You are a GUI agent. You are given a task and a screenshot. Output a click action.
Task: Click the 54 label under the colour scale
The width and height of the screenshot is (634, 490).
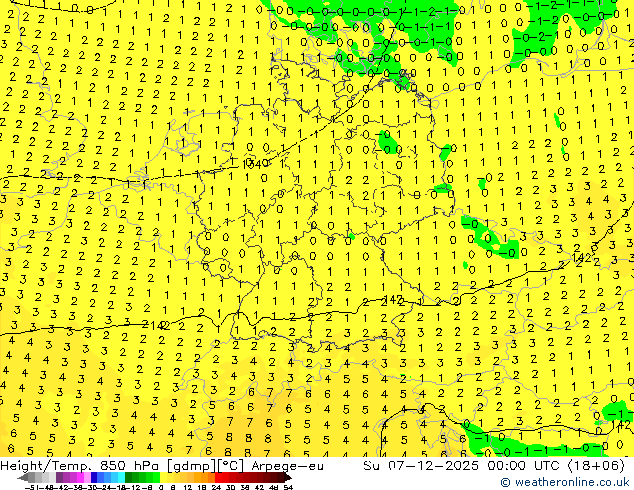pos(288,487)
